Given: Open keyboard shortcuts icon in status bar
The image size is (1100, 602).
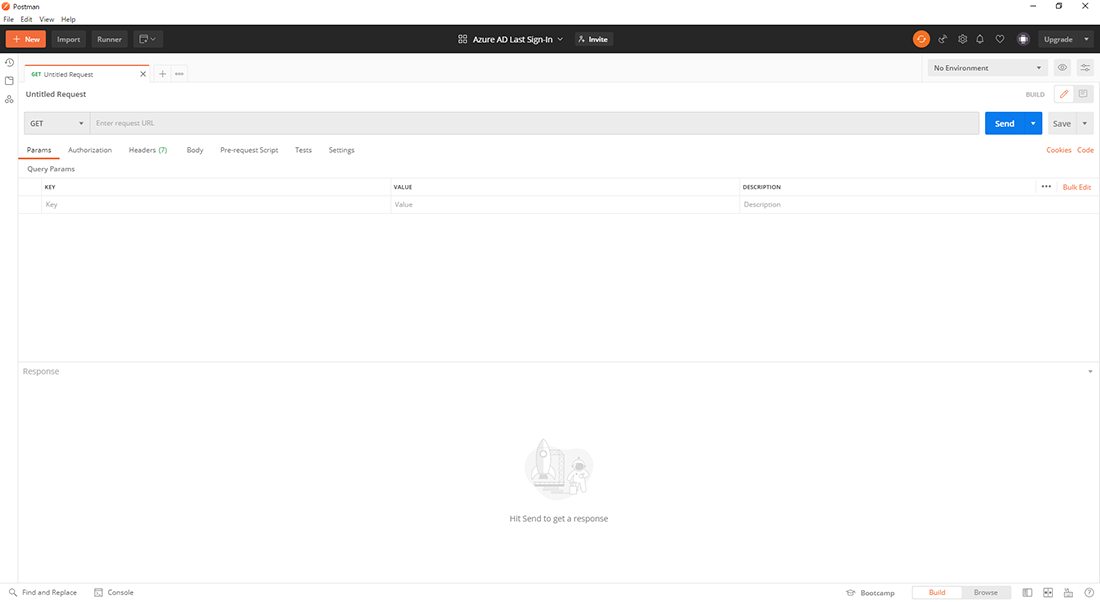Looking at the screenshot, I should click(1068, 593).
